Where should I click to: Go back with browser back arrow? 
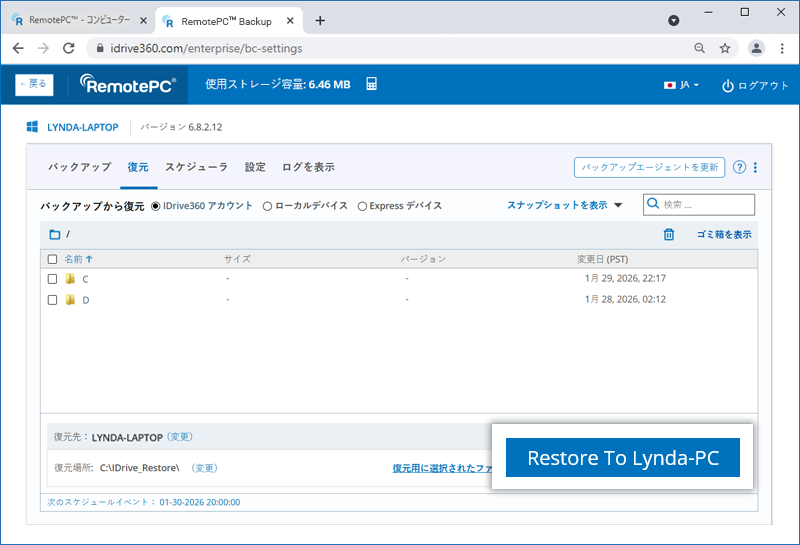[18, 48]
